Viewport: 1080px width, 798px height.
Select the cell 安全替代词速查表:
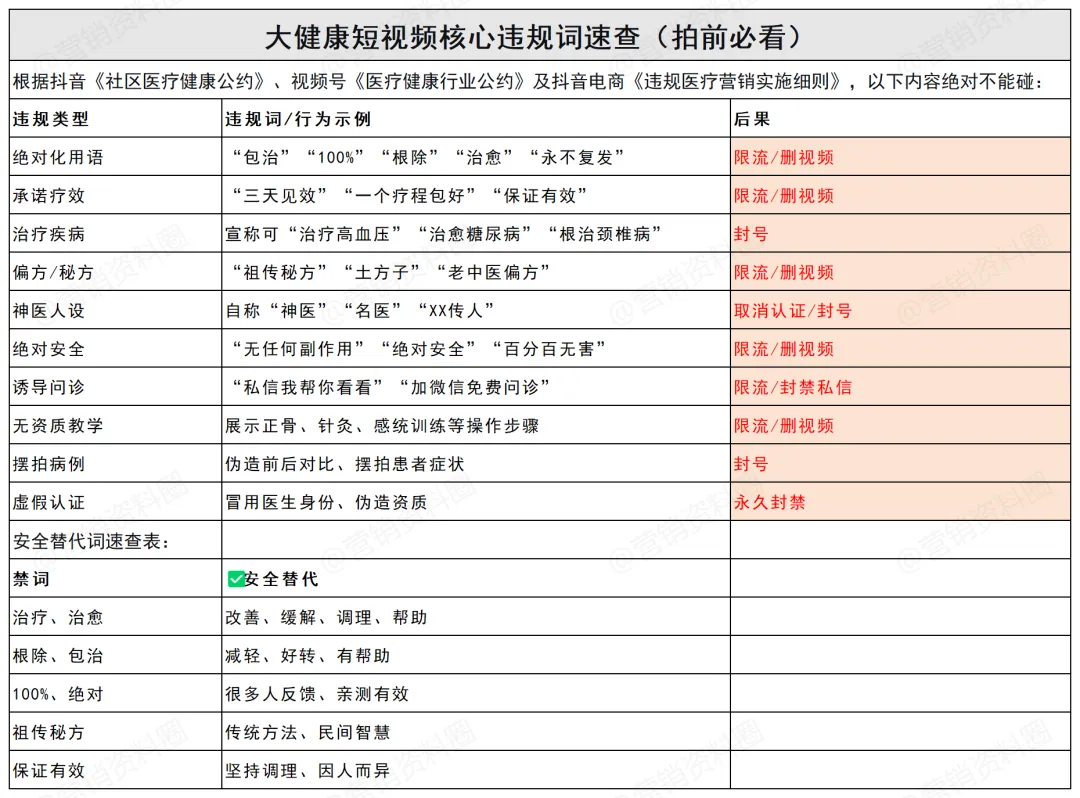116,540
